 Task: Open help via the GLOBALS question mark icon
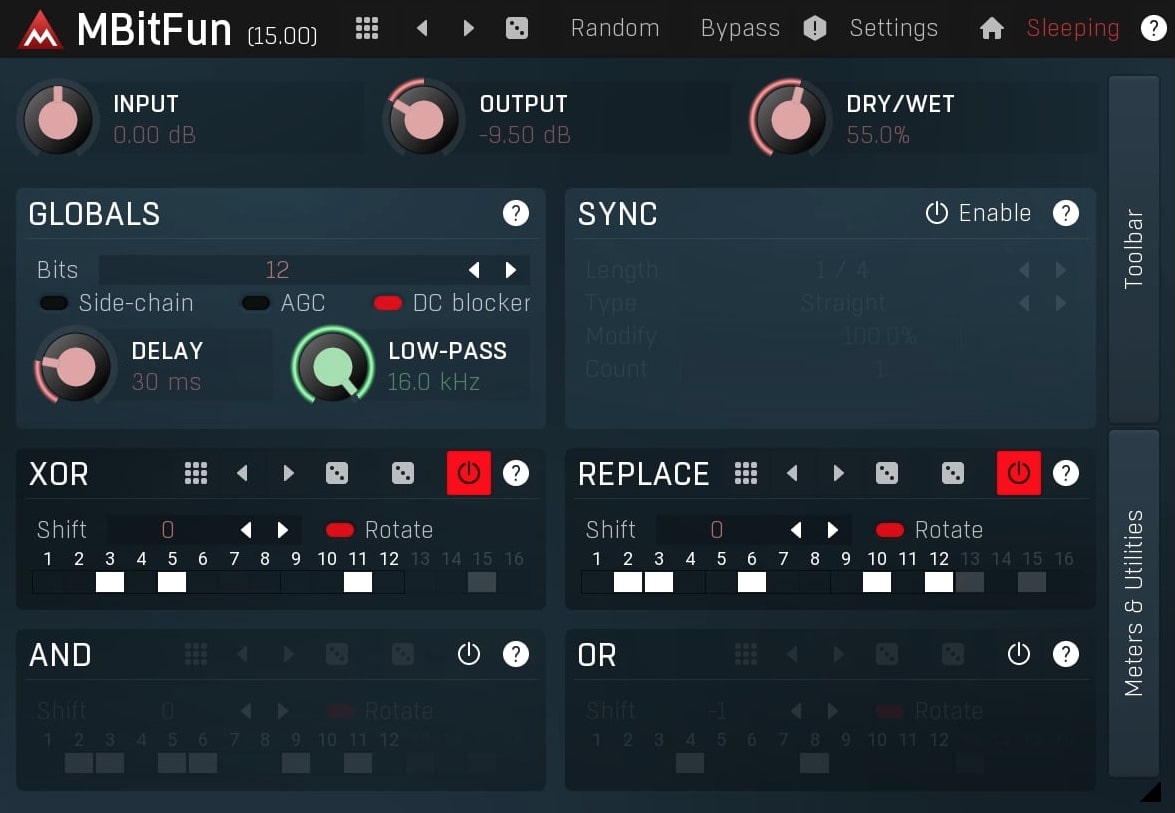coord(516,213)
